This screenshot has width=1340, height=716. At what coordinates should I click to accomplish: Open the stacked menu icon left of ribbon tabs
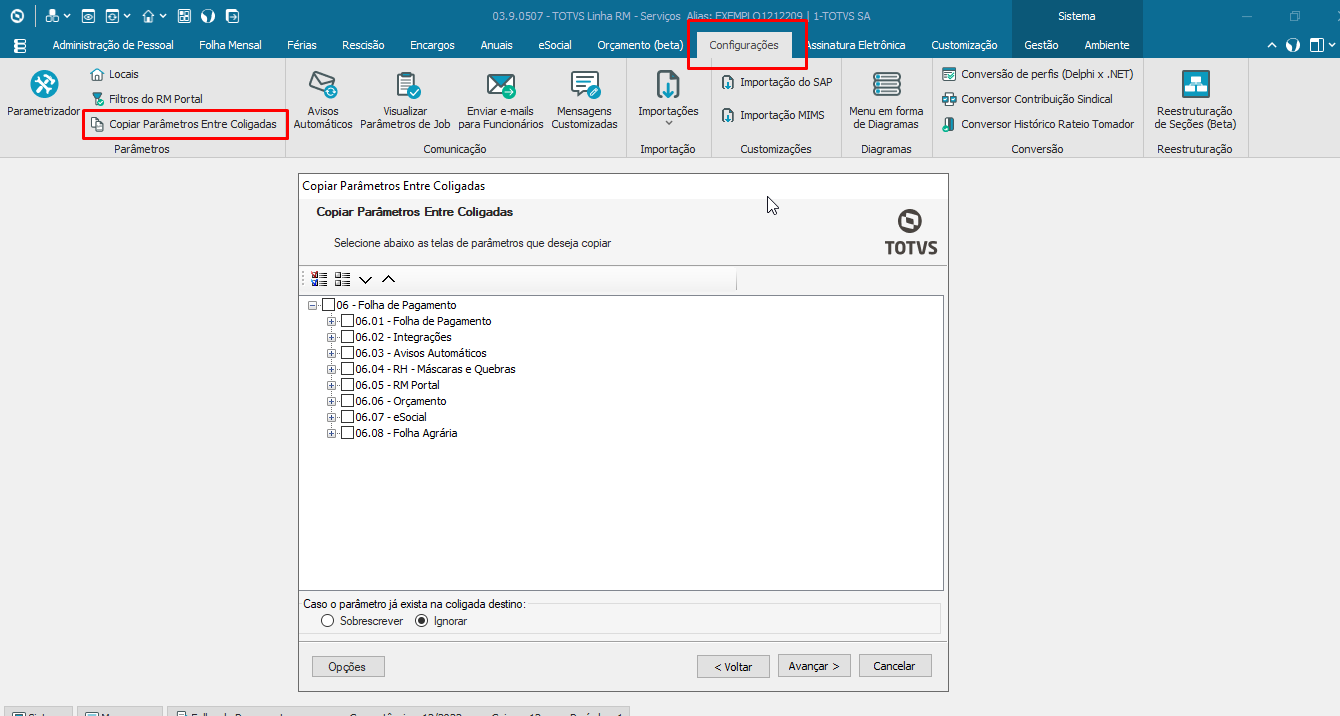[x=20, y=45]
